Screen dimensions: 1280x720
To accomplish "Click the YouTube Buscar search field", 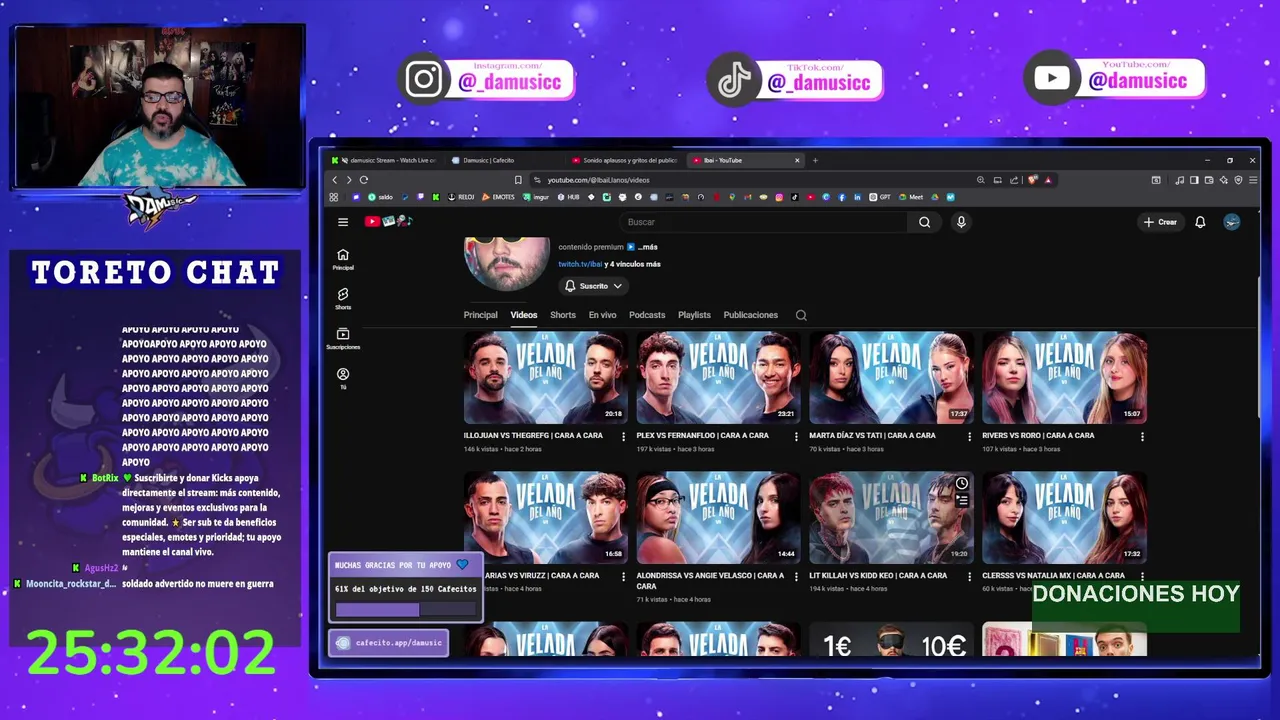I will [762, 222].
